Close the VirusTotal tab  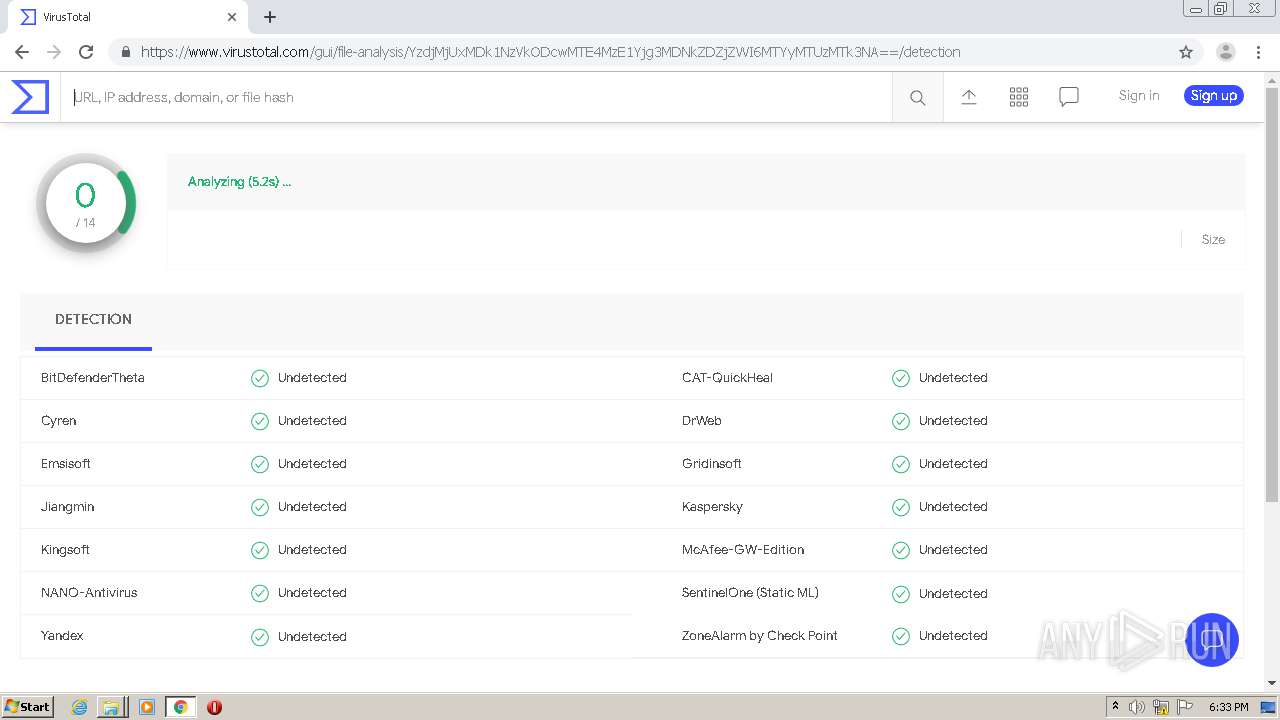[x=232, y=17]
